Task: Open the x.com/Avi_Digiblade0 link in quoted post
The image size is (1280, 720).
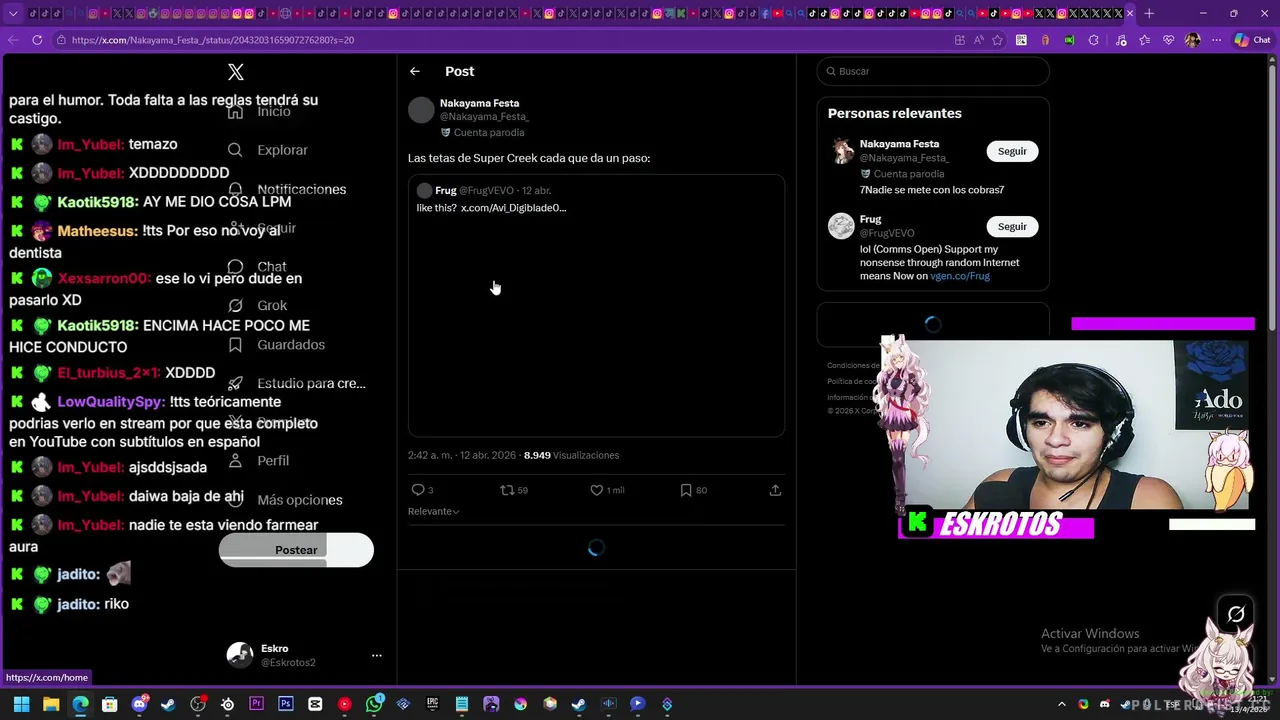Action: (513, 208)
